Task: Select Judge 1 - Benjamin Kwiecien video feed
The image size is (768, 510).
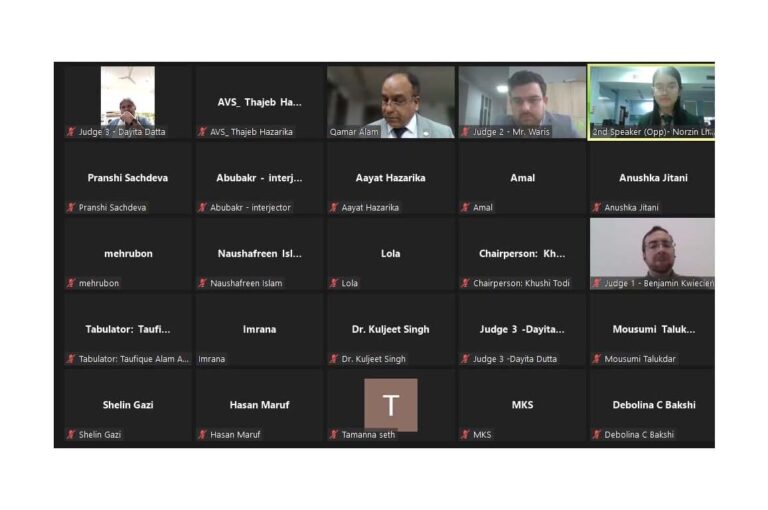Action: click(652, 253)
